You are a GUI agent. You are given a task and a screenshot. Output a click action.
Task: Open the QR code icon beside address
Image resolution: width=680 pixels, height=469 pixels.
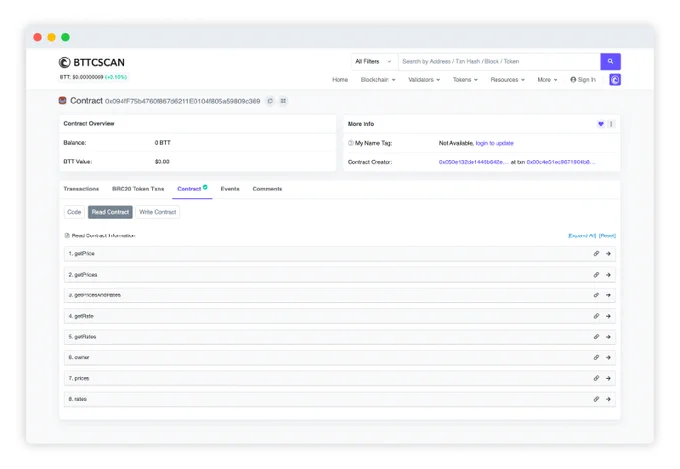pos(283,101)
